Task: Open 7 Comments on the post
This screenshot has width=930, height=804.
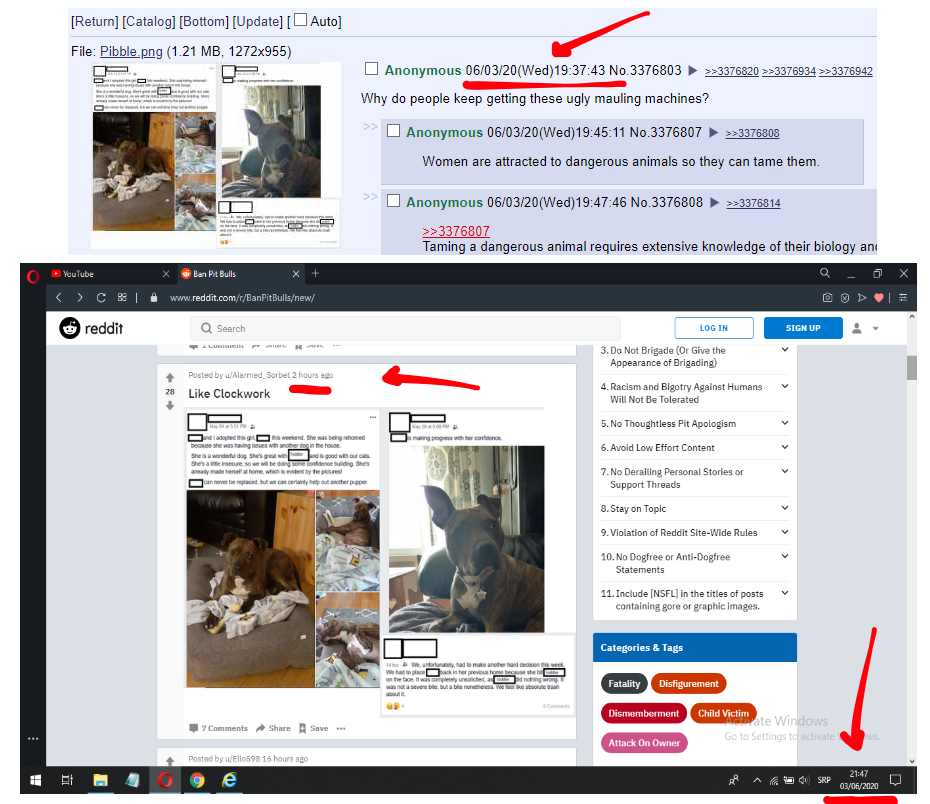Action: 218,728
